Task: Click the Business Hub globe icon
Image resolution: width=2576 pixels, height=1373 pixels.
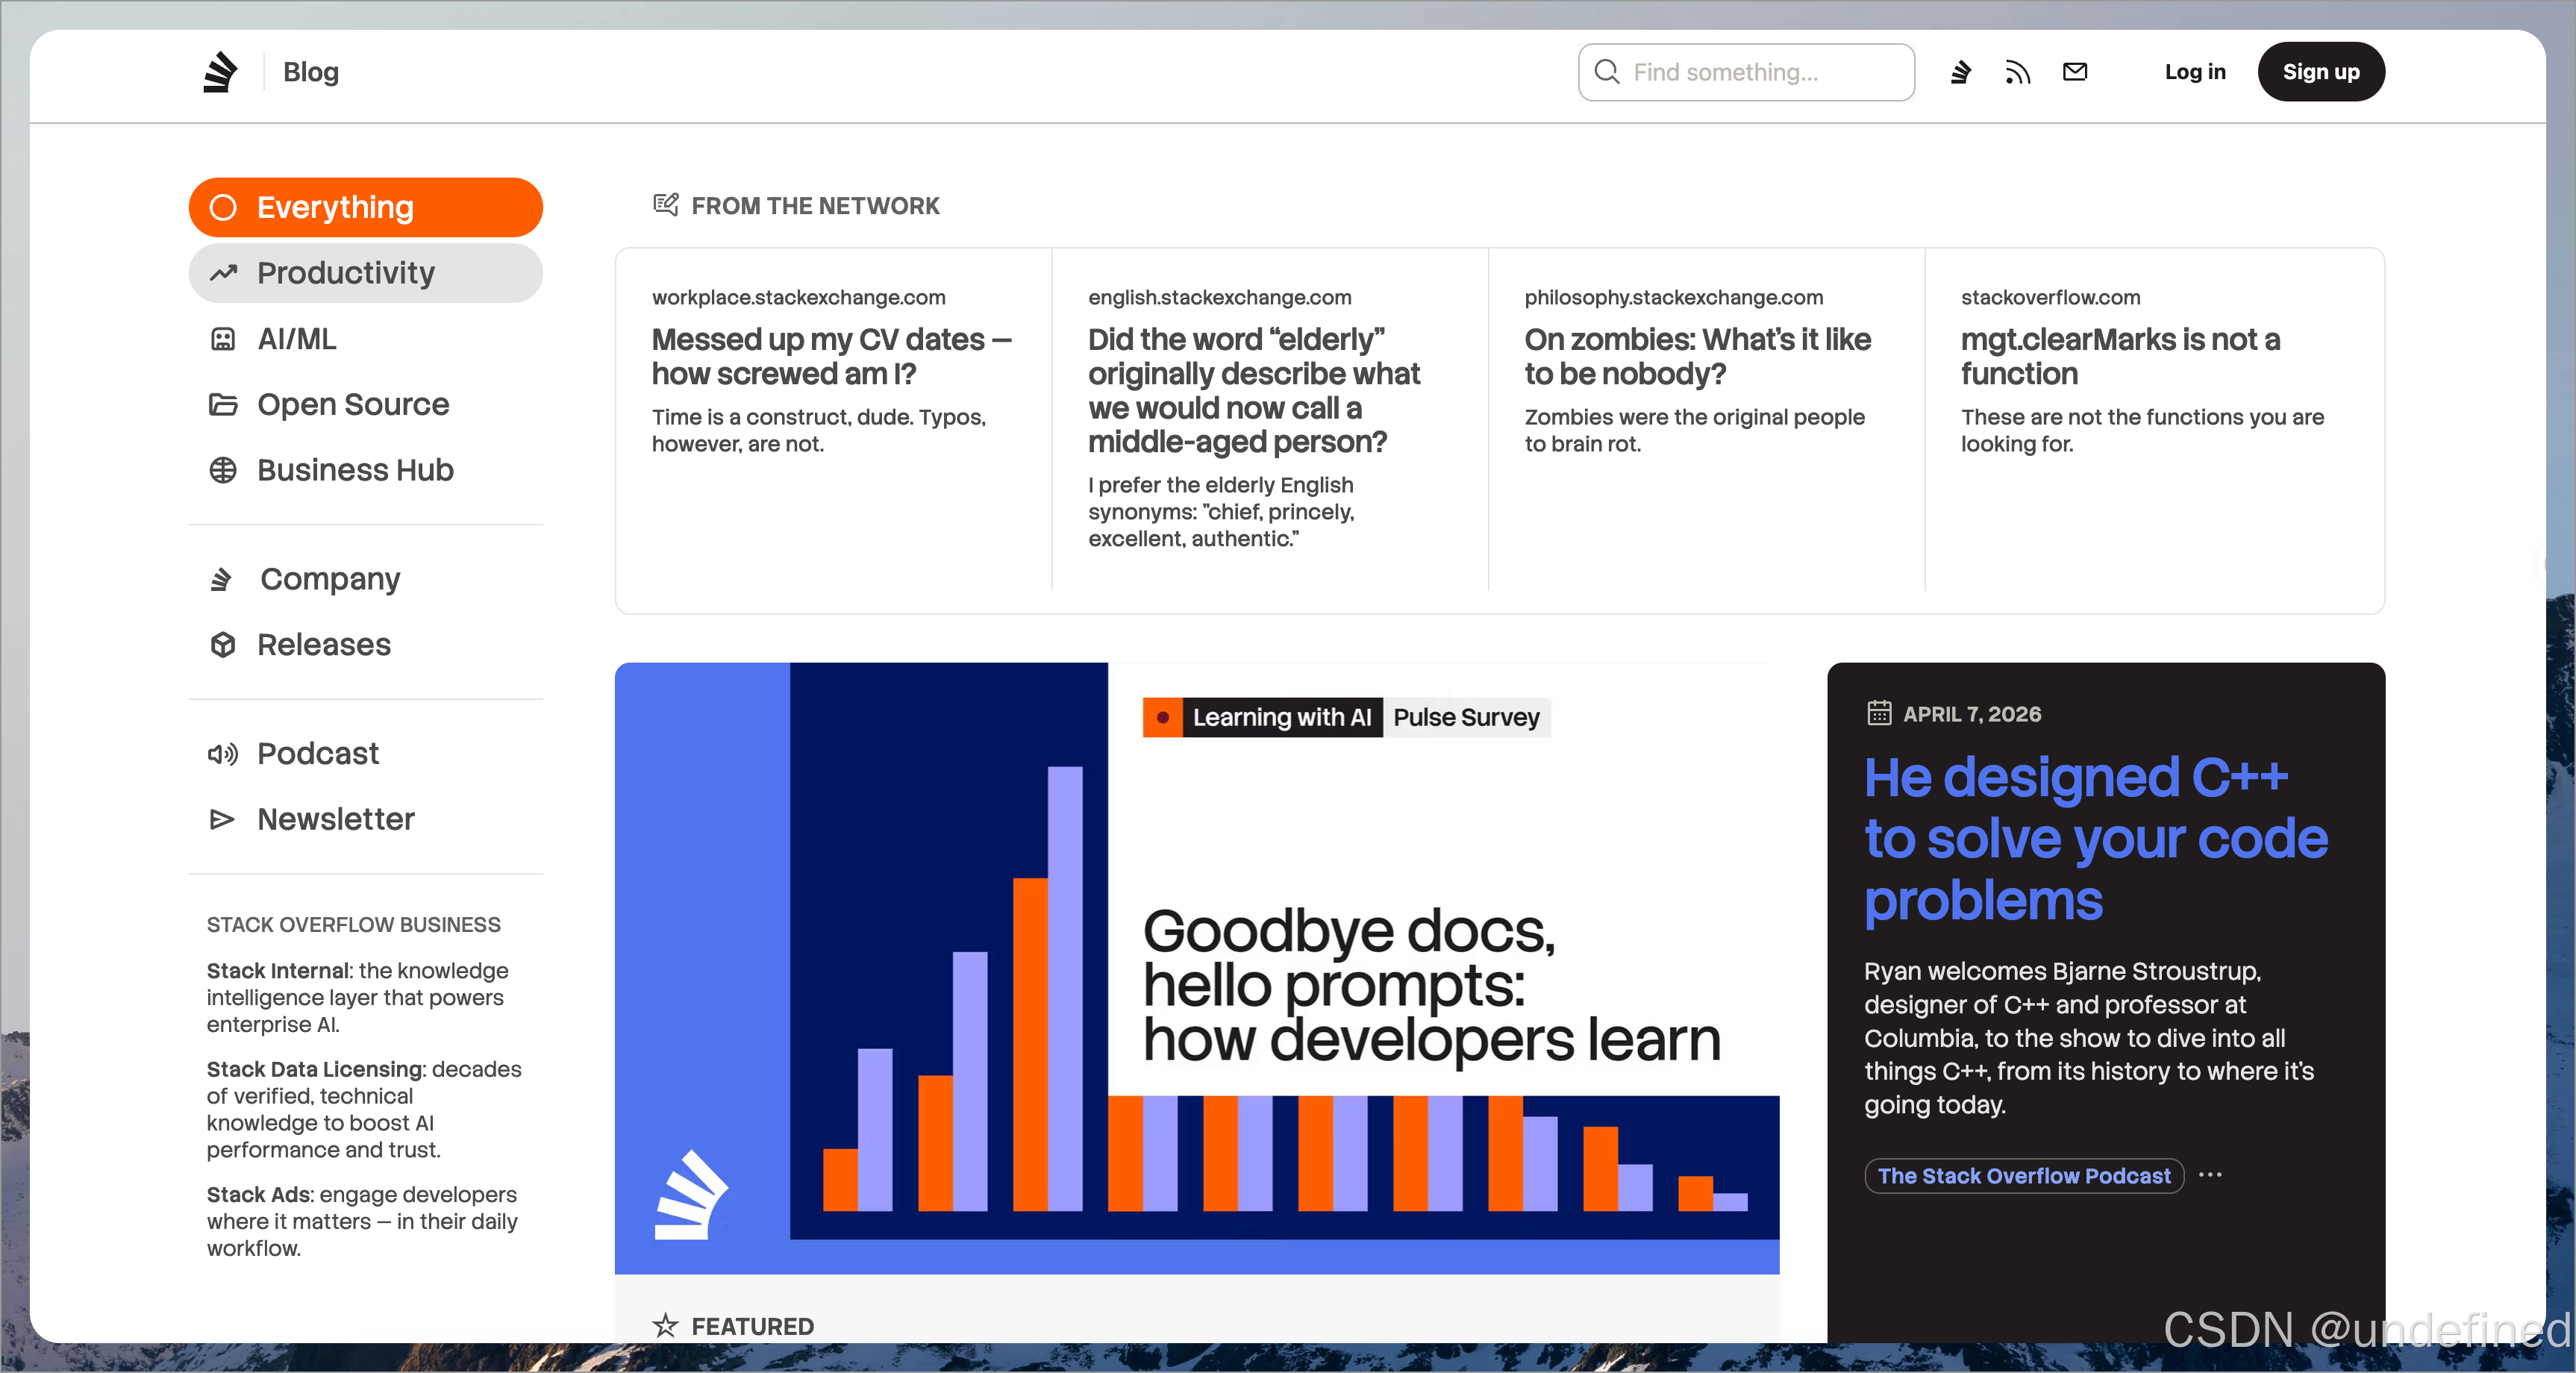Action: pyautogui.click(x=223, y=470)
